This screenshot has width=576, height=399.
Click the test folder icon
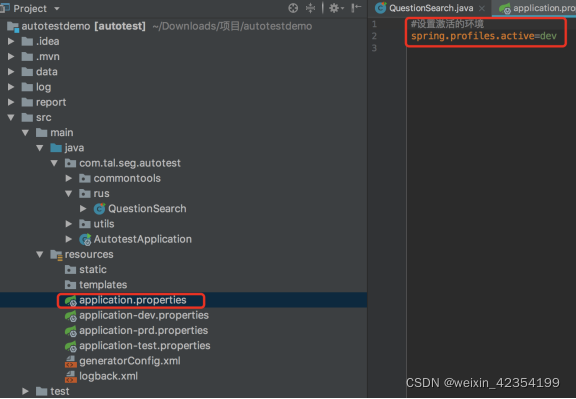[42, 391]
